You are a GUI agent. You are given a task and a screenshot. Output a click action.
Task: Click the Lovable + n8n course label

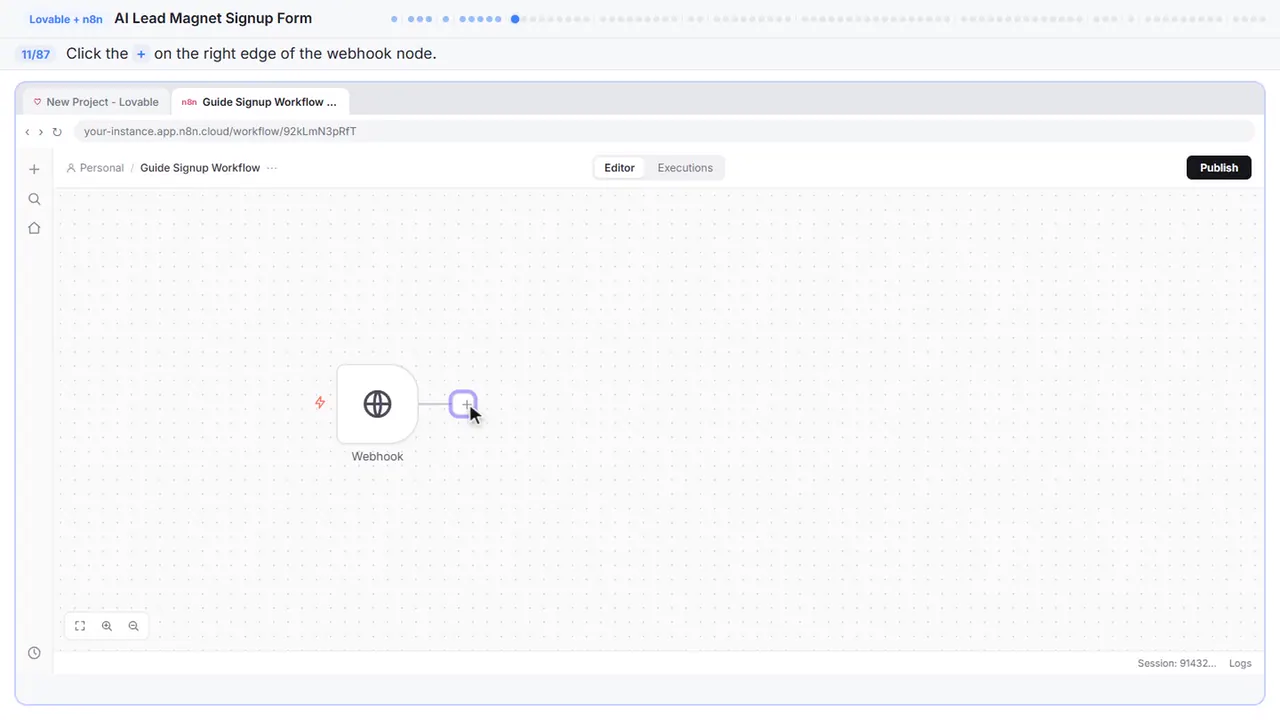[66, 19]
